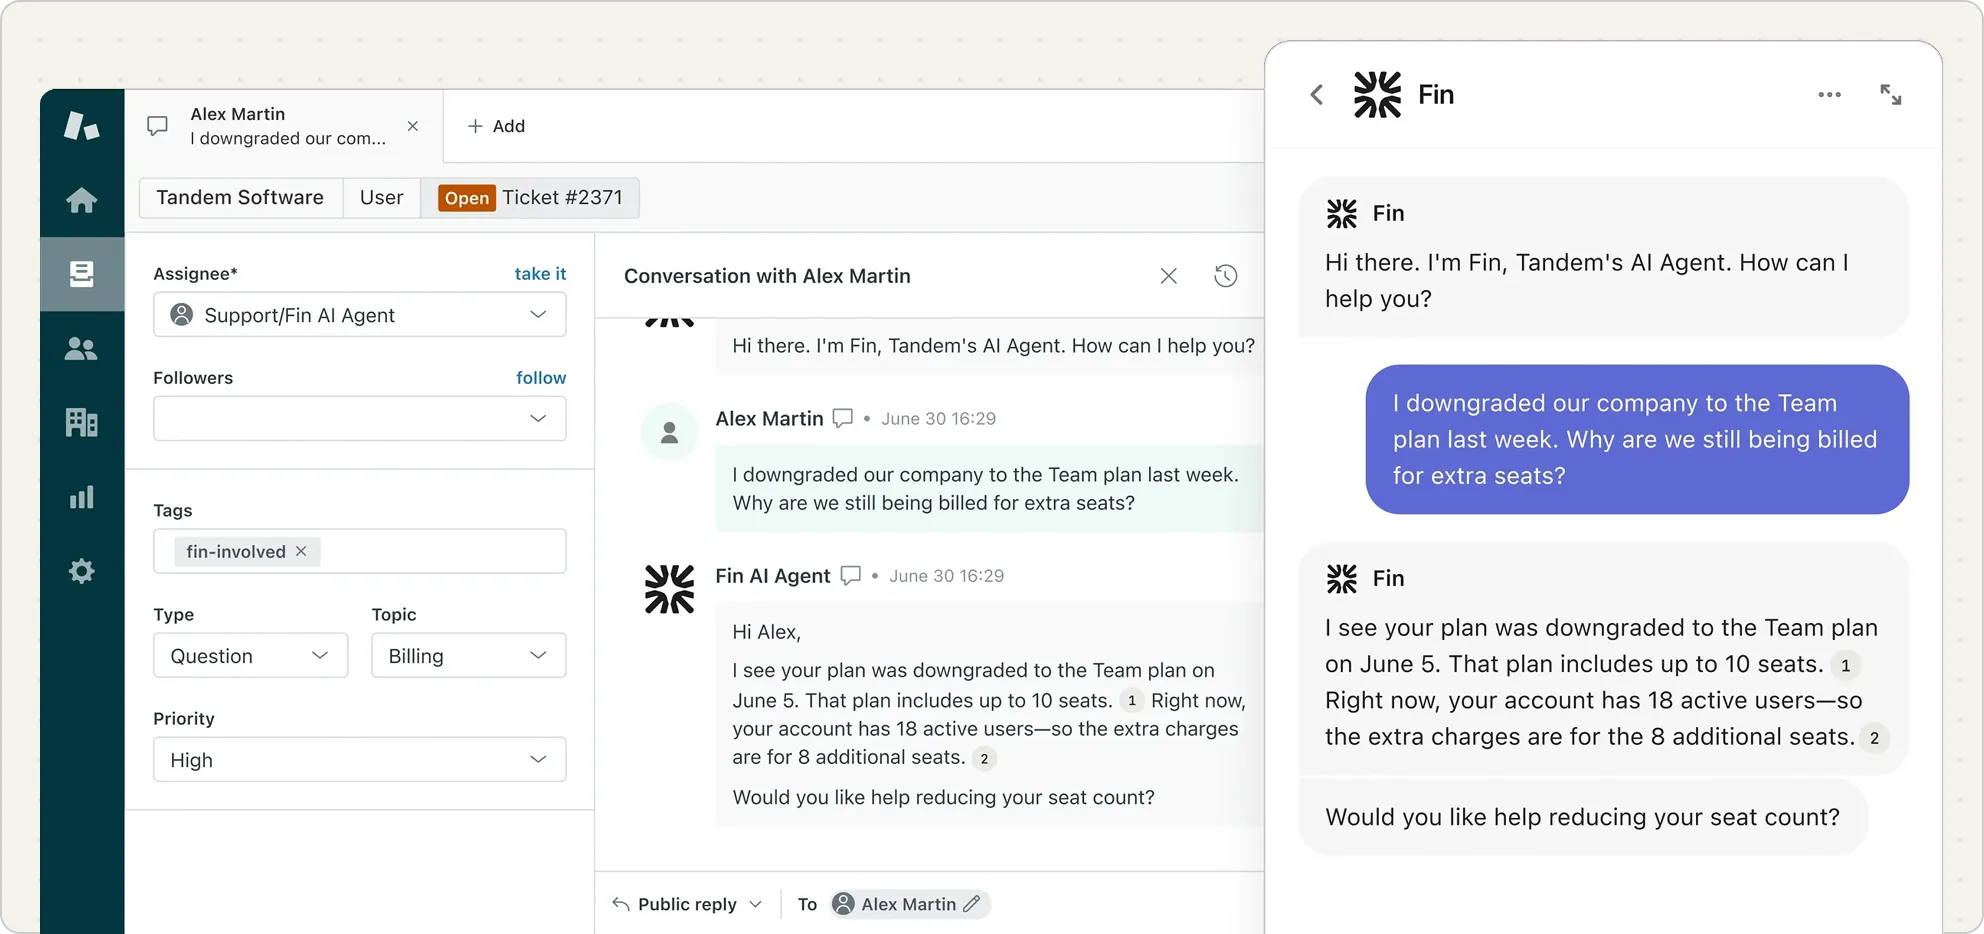Go back using the chevron in Fin header
Screen dimensions: 1984x934
pos(1316,94)
